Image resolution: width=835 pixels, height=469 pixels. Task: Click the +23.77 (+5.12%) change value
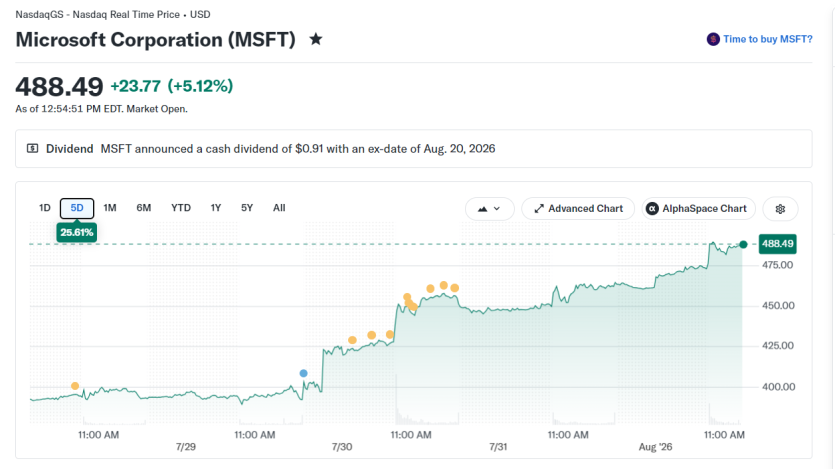point(171,86)
